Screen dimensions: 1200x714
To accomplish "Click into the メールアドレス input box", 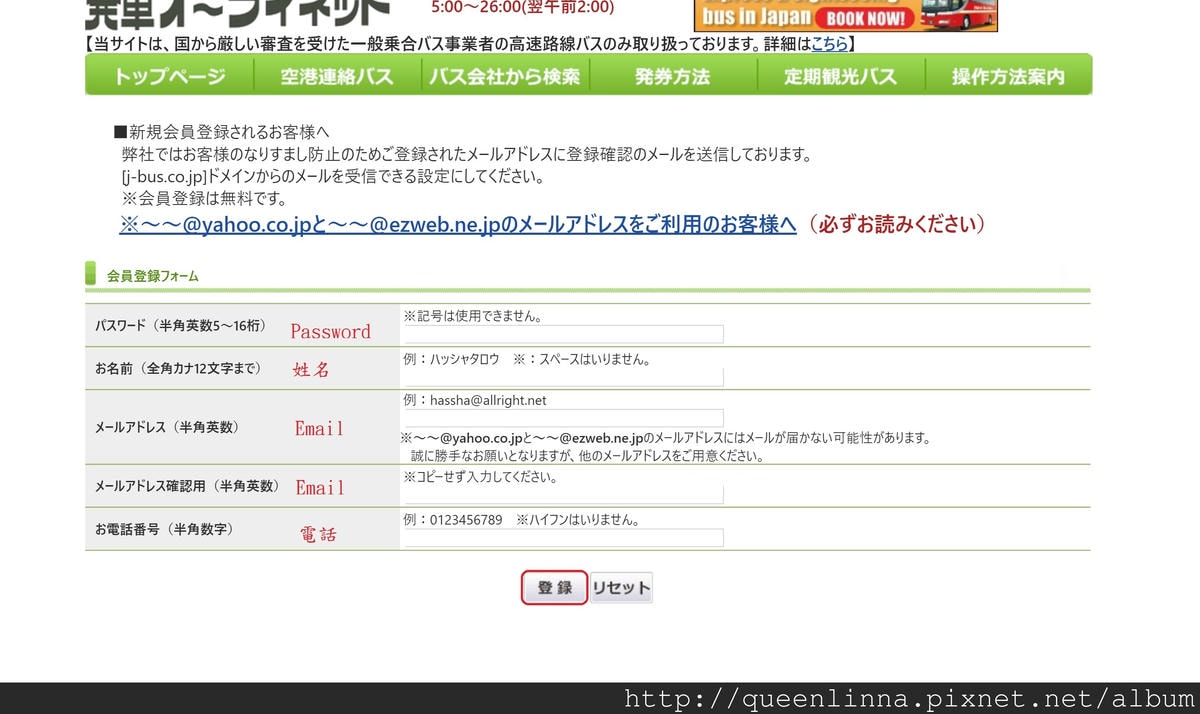I will tap(563, 418).
